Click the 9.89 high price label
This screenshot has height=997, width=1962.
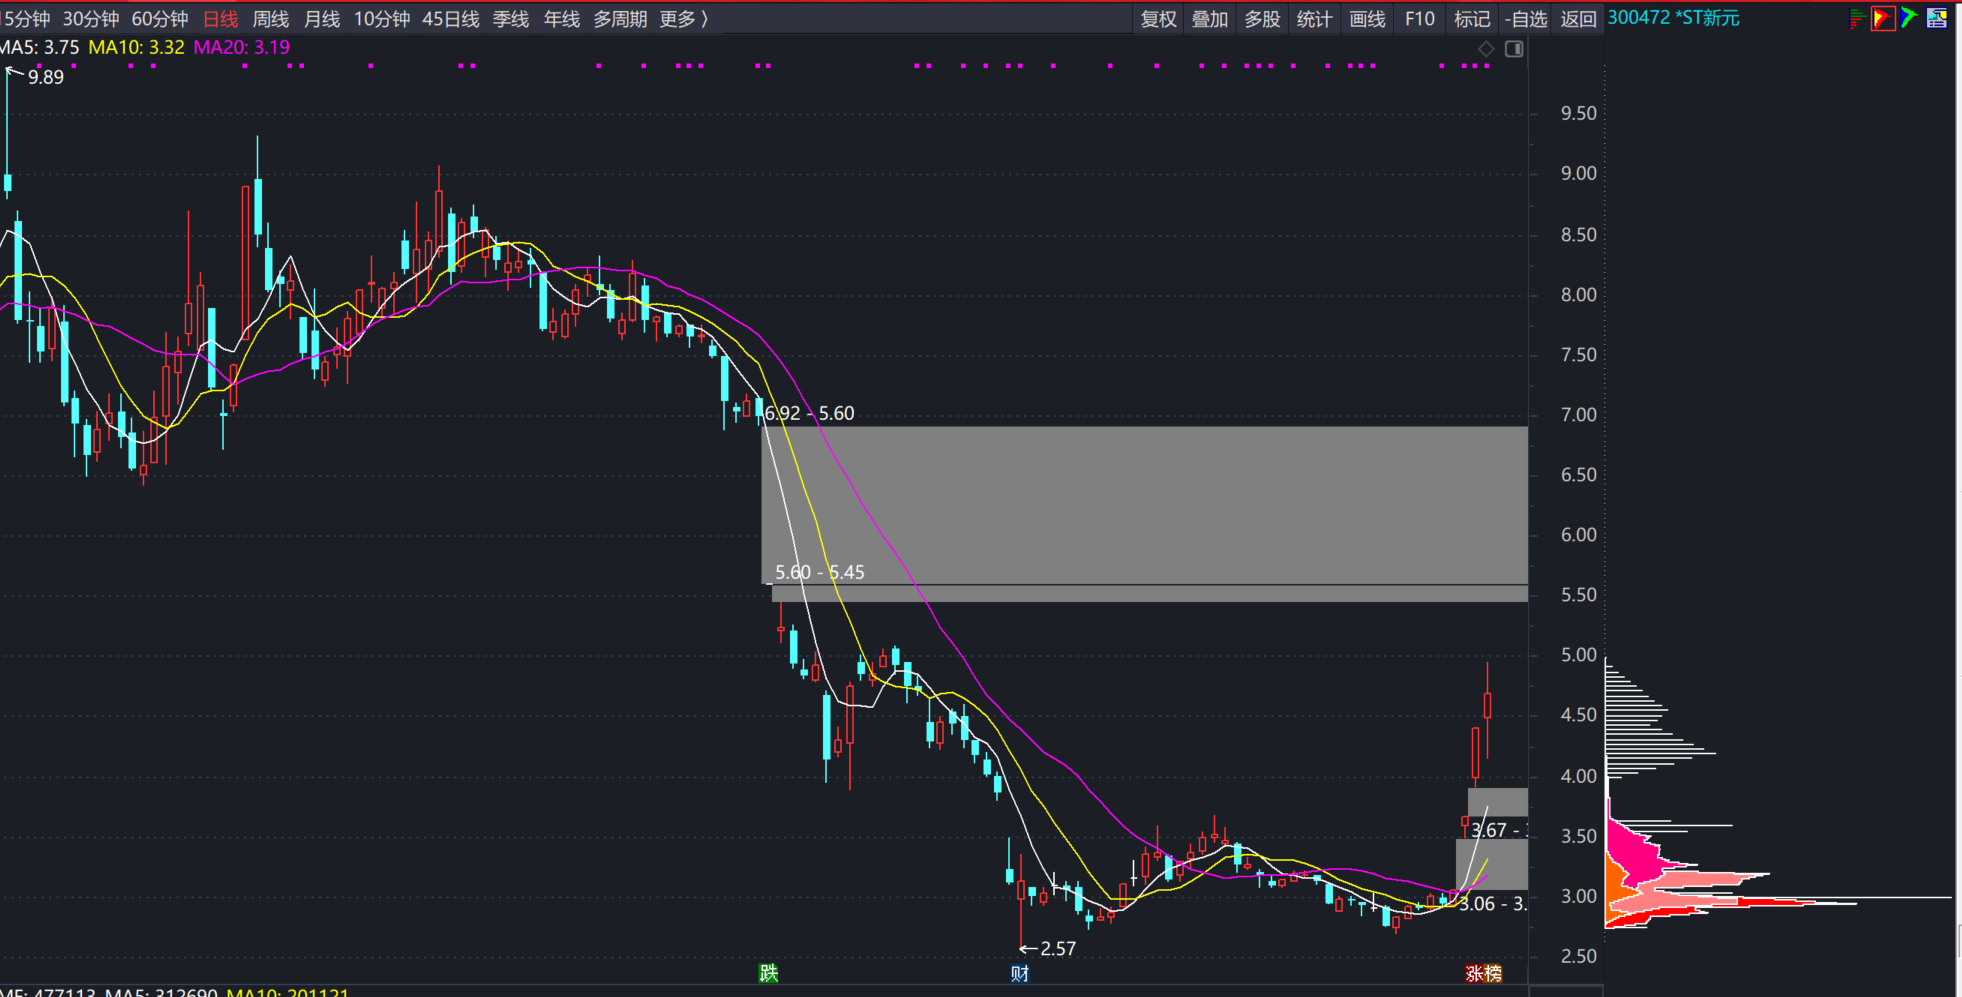[46, 77]
